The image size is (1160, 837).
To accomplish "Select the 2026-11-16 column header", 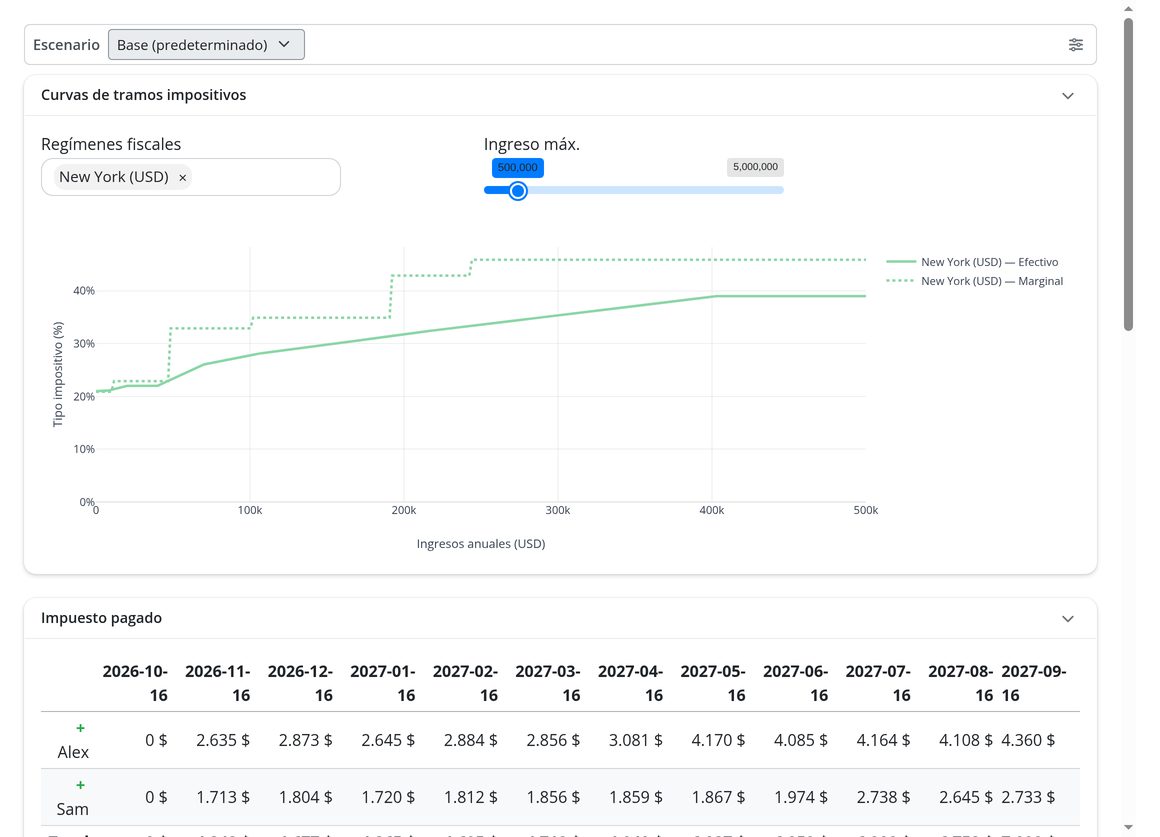I will point(218,683).
